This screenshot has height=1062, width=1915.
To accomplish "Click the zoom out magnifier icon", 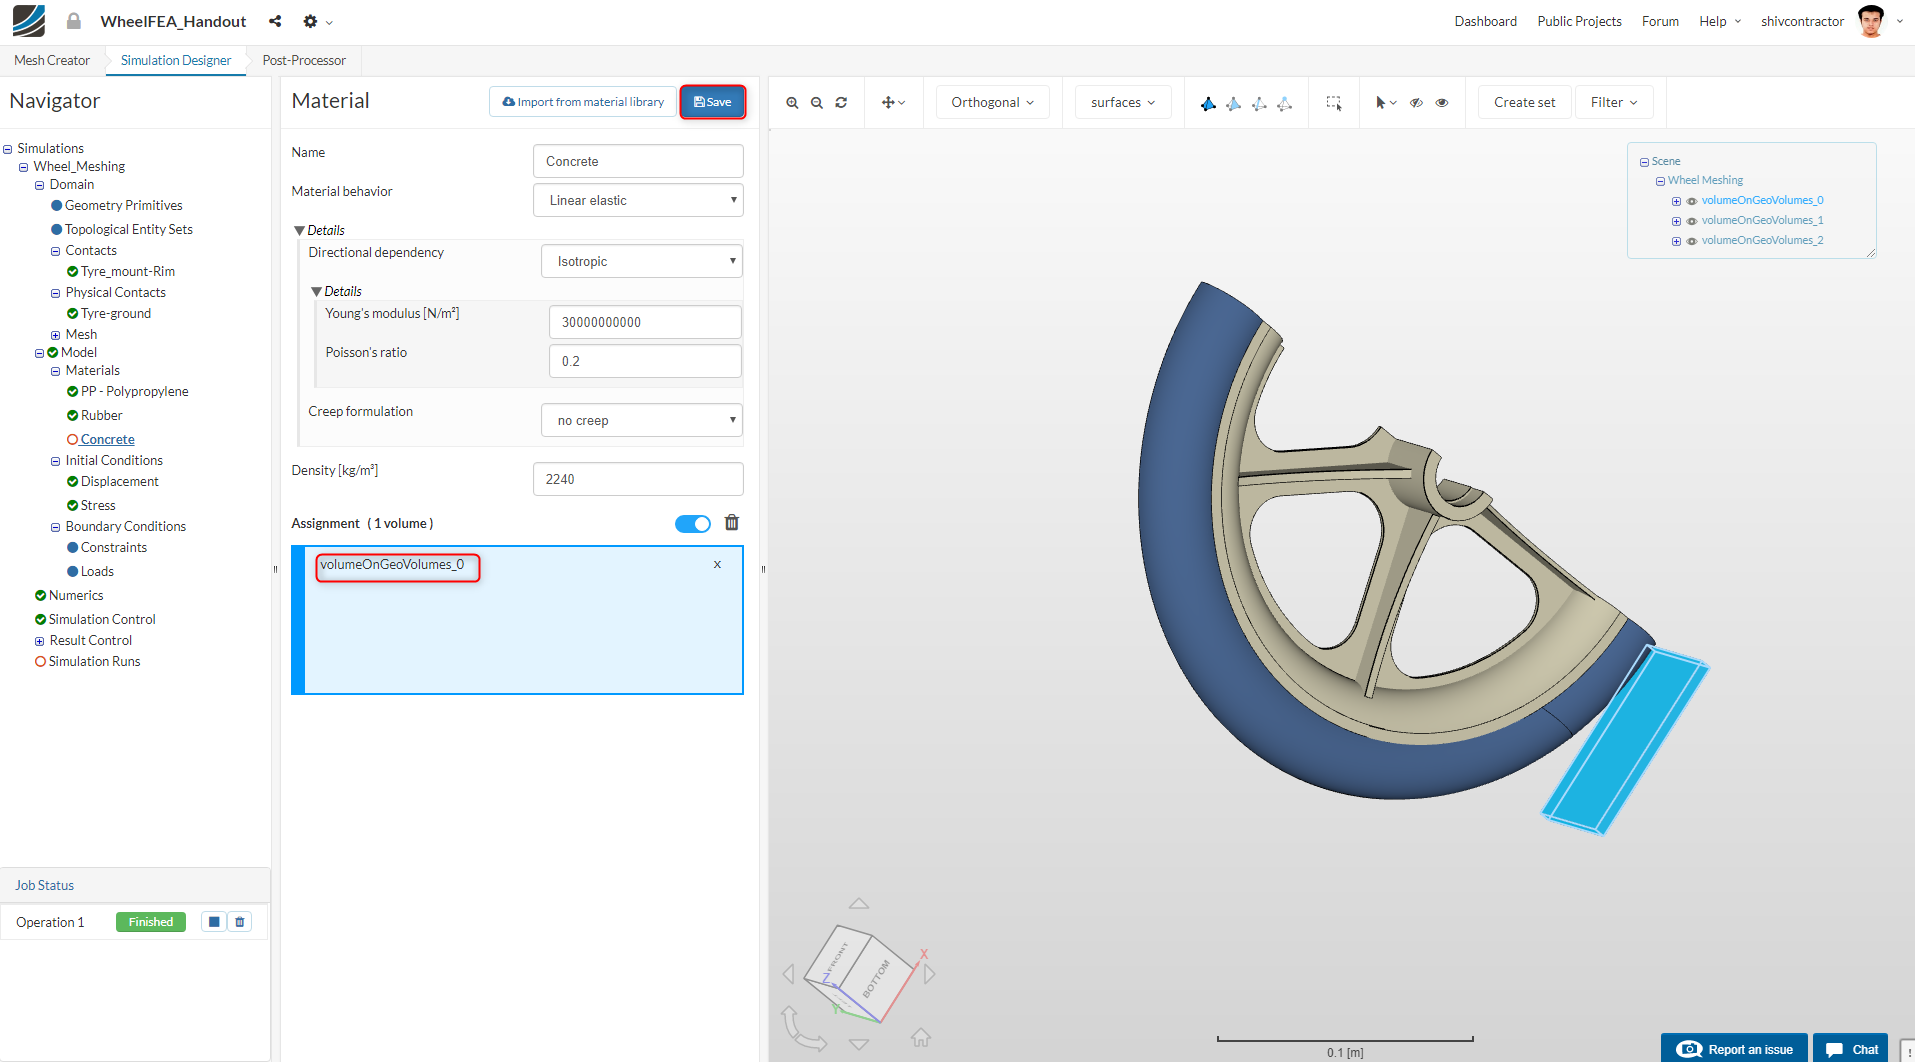I will click(817, 103).
